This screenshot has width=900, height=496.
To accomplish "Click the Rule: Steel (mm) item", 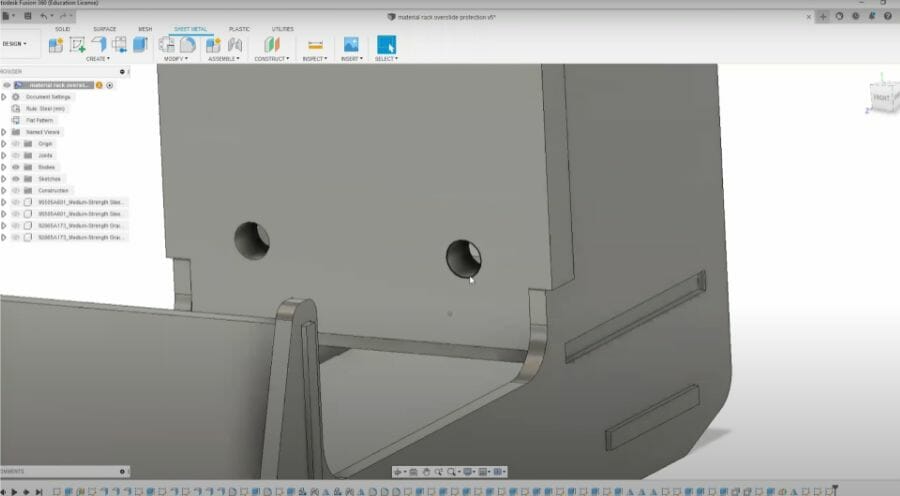I will point(45,108).
